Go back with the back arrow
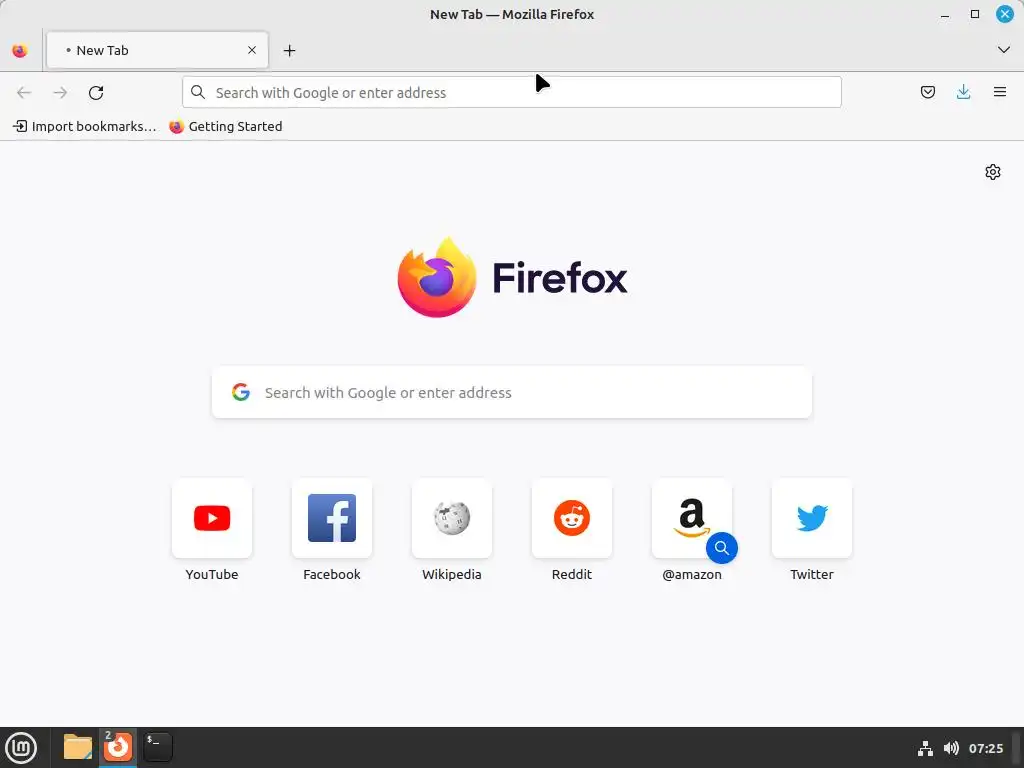The image size is (1024, 768). tap(24, 93)
